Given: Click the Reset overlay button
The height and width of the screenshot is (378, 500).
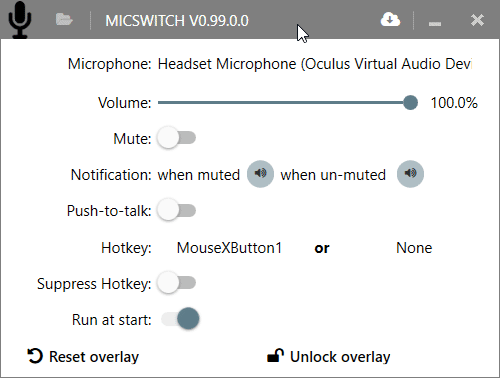Looking at the screenshot, I should pyautogui.click(x=83, y=356).
